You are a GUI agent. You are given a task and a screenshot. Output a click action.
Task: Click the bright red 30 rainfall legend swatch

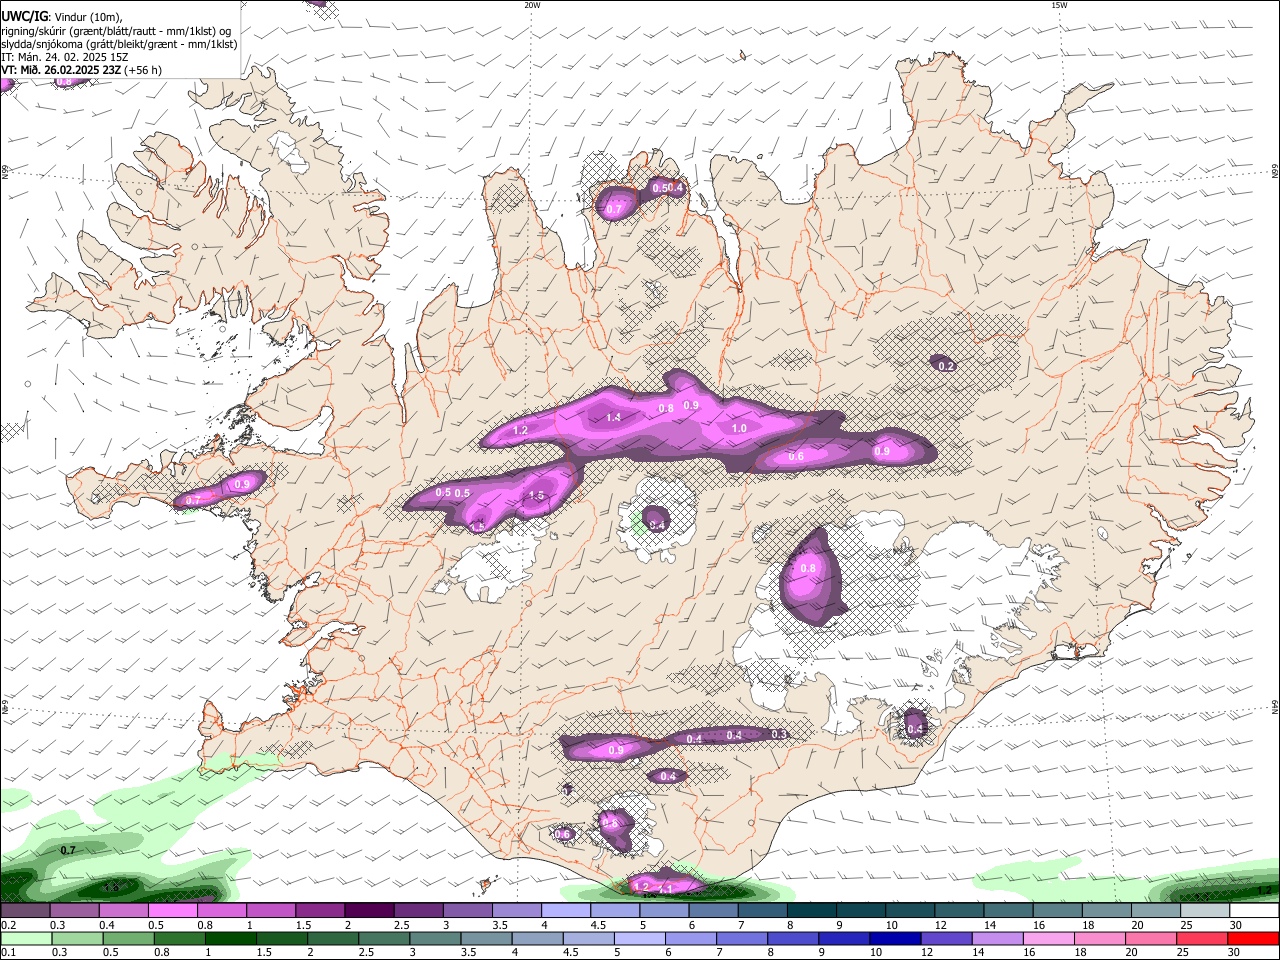coord(1254,938)
